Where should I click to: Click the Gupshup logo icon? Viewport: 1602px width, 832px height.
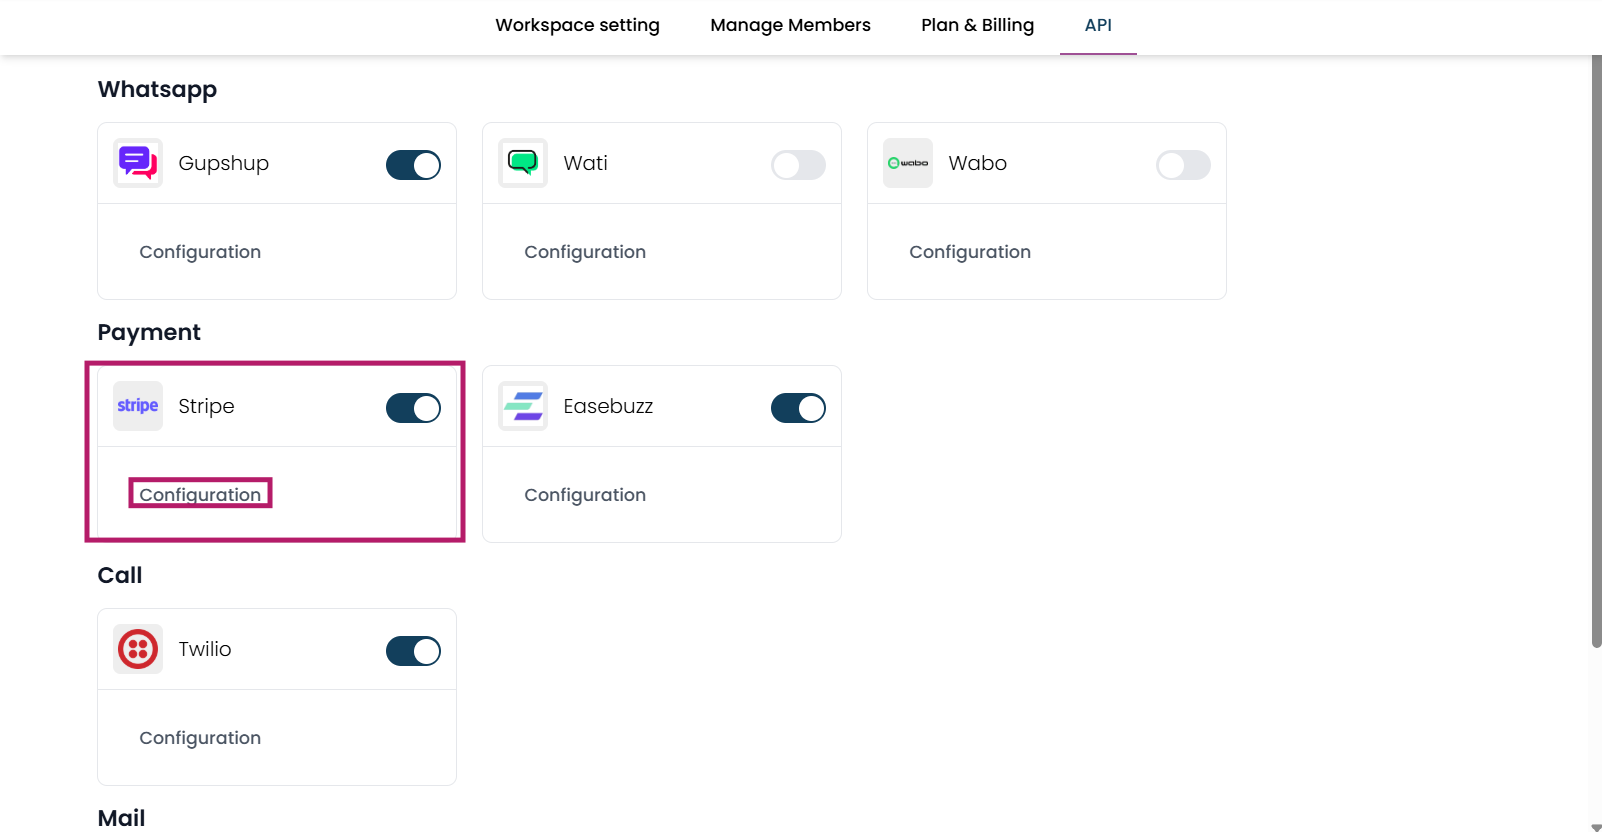coord(138,163)
